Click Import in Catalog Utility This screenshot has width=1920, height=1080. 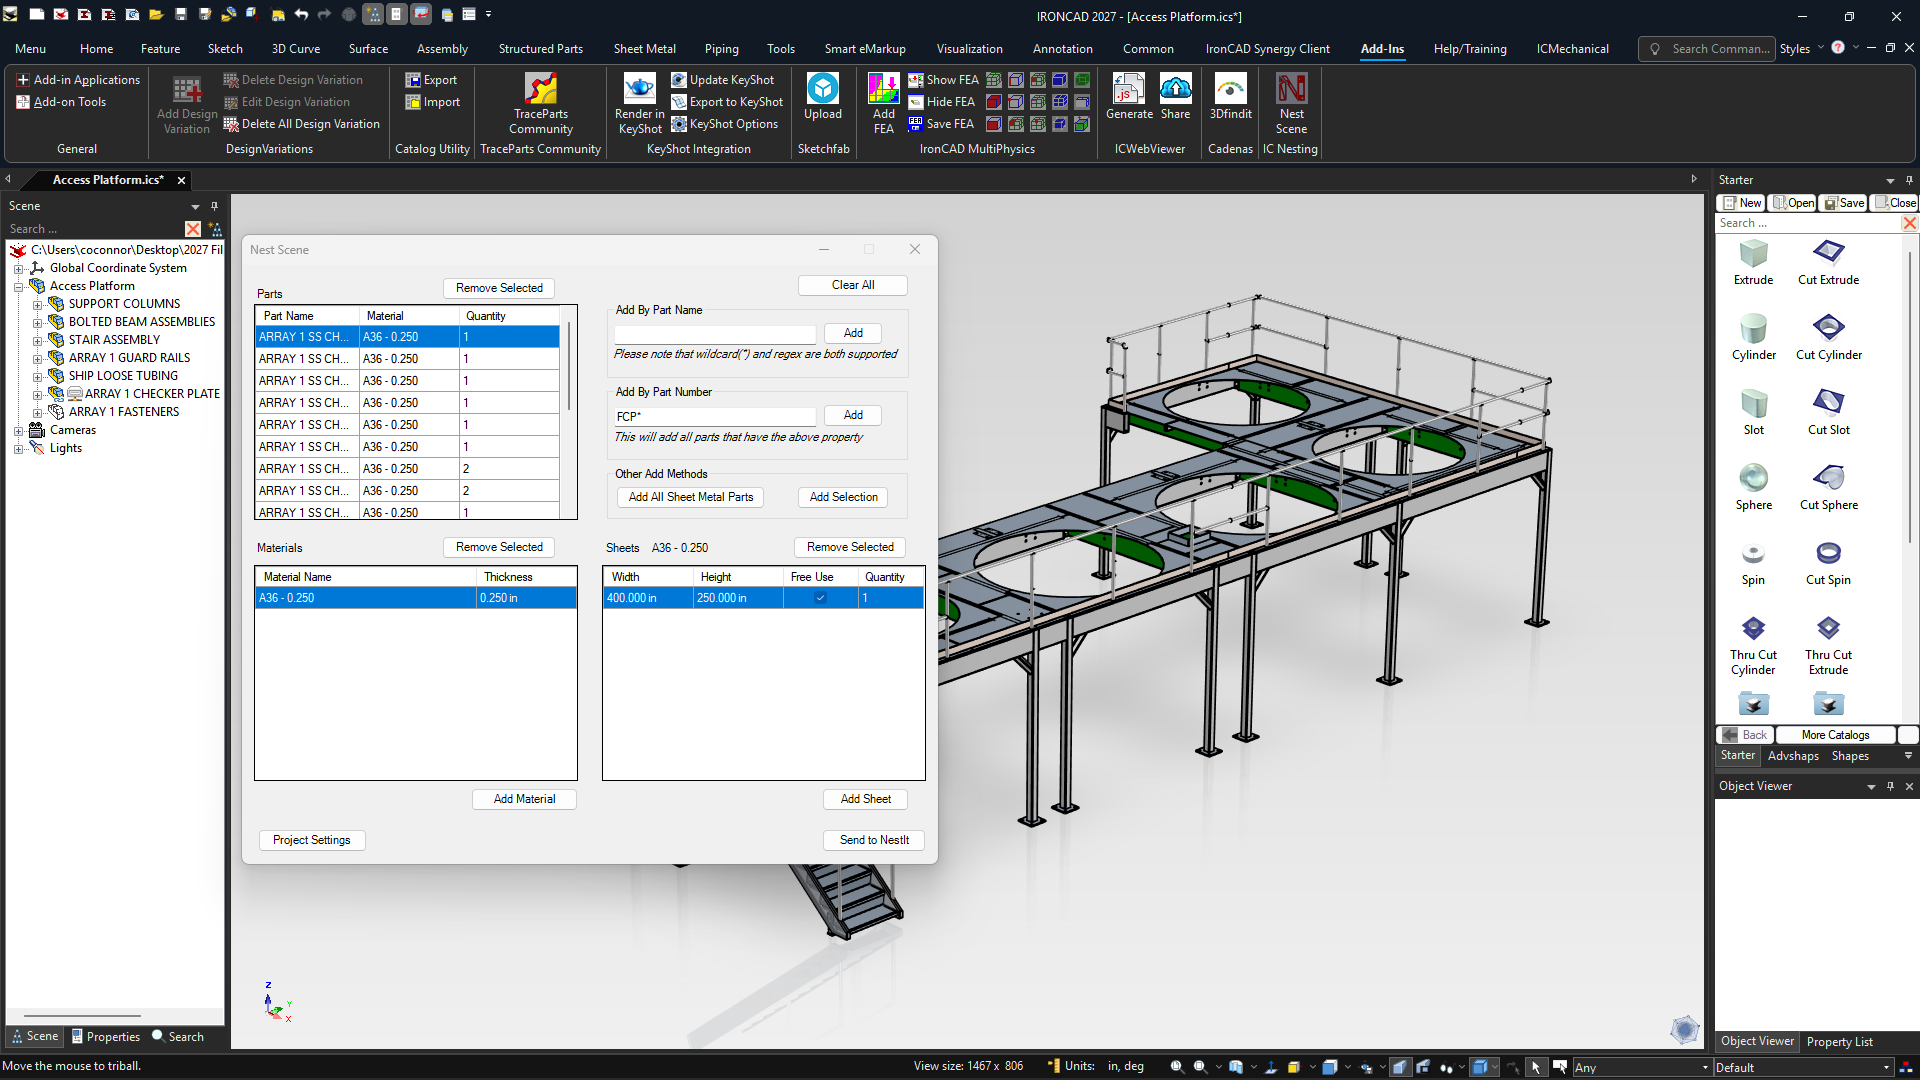tap(432, 102)
